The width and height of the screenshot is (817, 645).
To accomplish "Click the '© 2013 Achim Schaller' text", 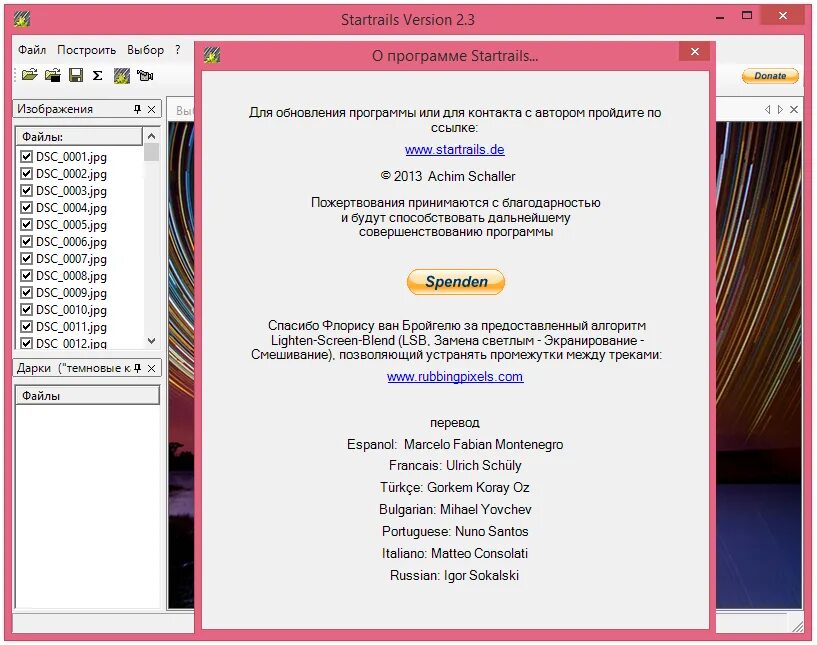I will pyautogui.click(x=448, y=176).
